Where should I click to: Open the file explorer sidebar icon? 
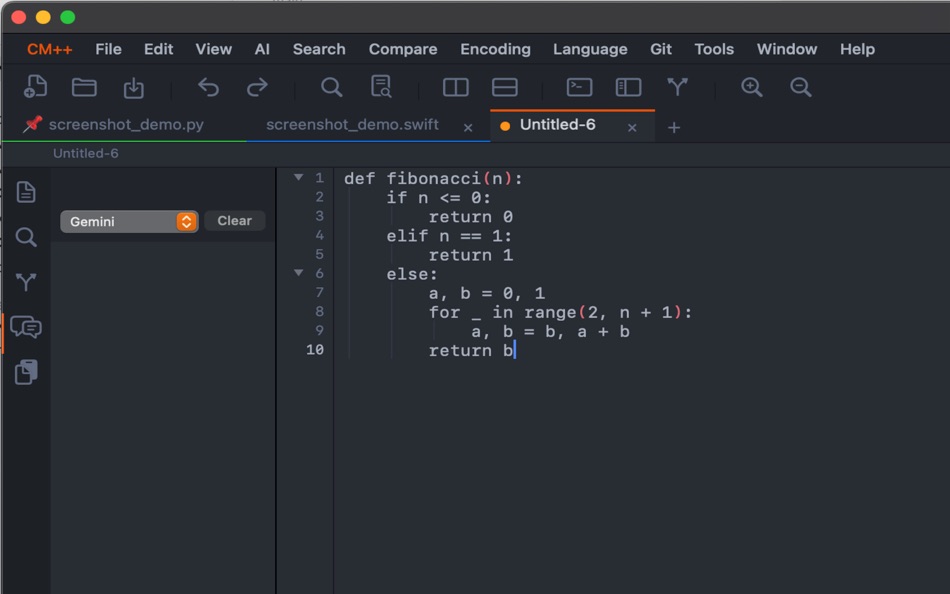tap(26, 191)
